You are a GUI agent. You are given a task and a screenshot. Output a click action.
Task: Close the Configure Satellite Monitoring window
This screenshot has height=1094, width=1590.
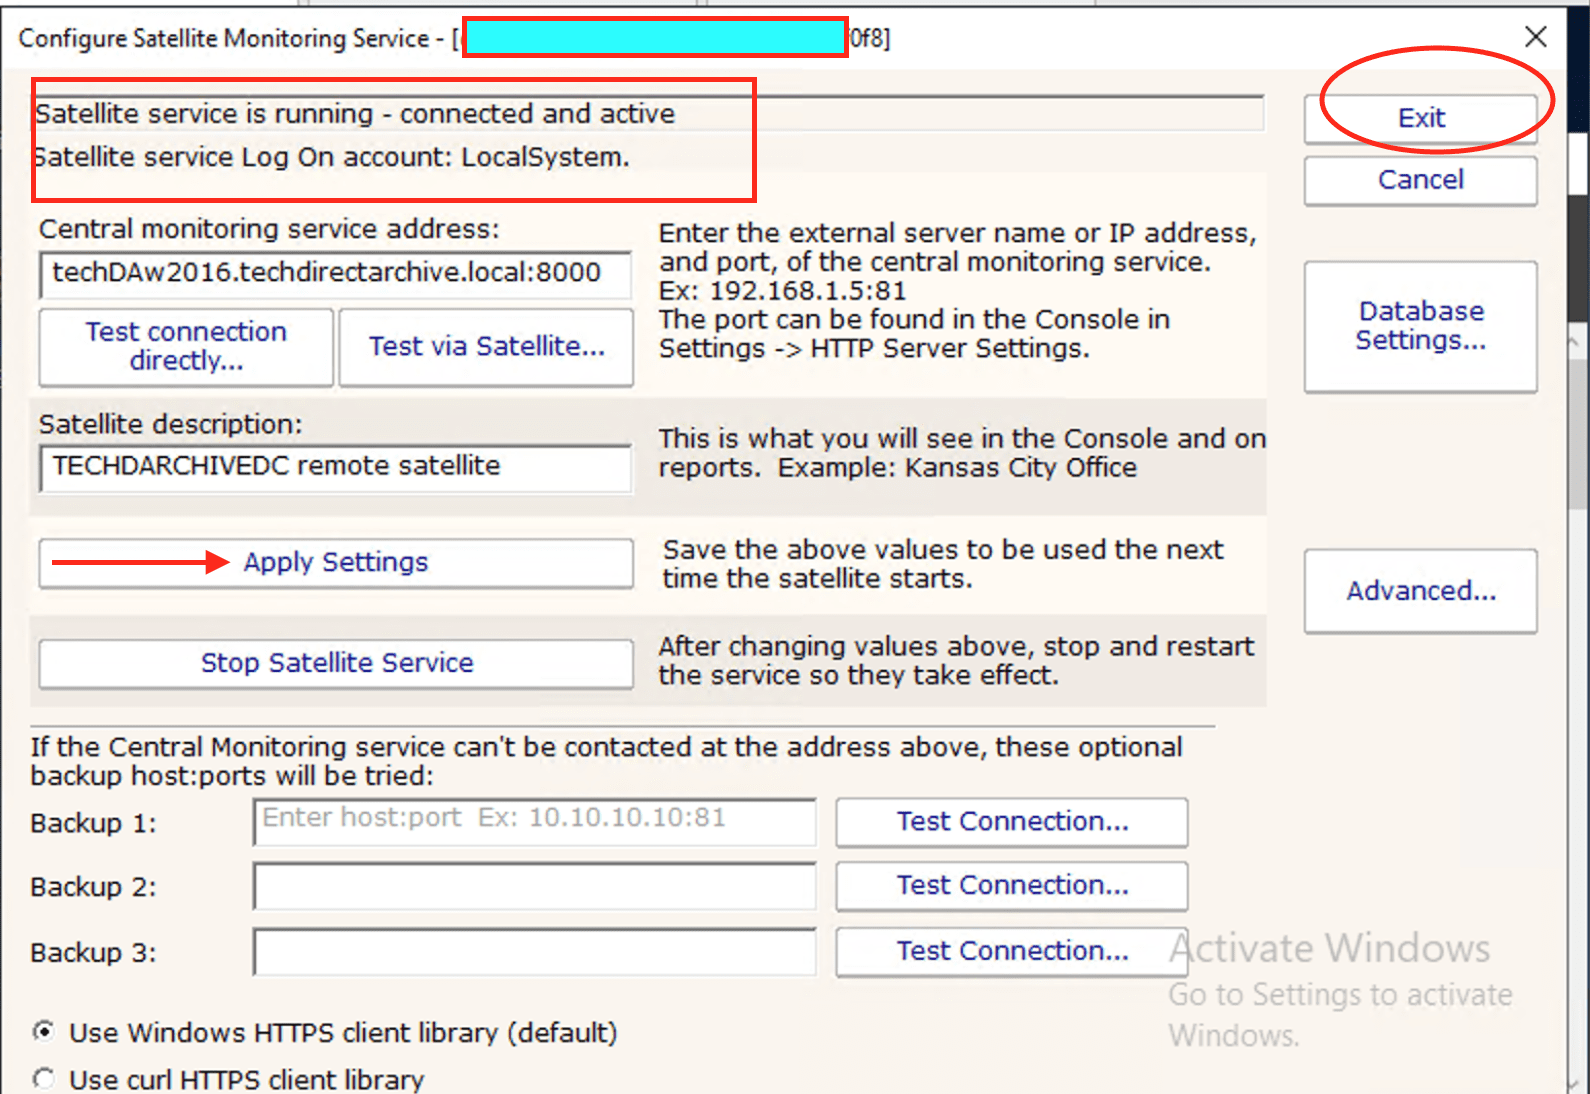coord(1535,38)
